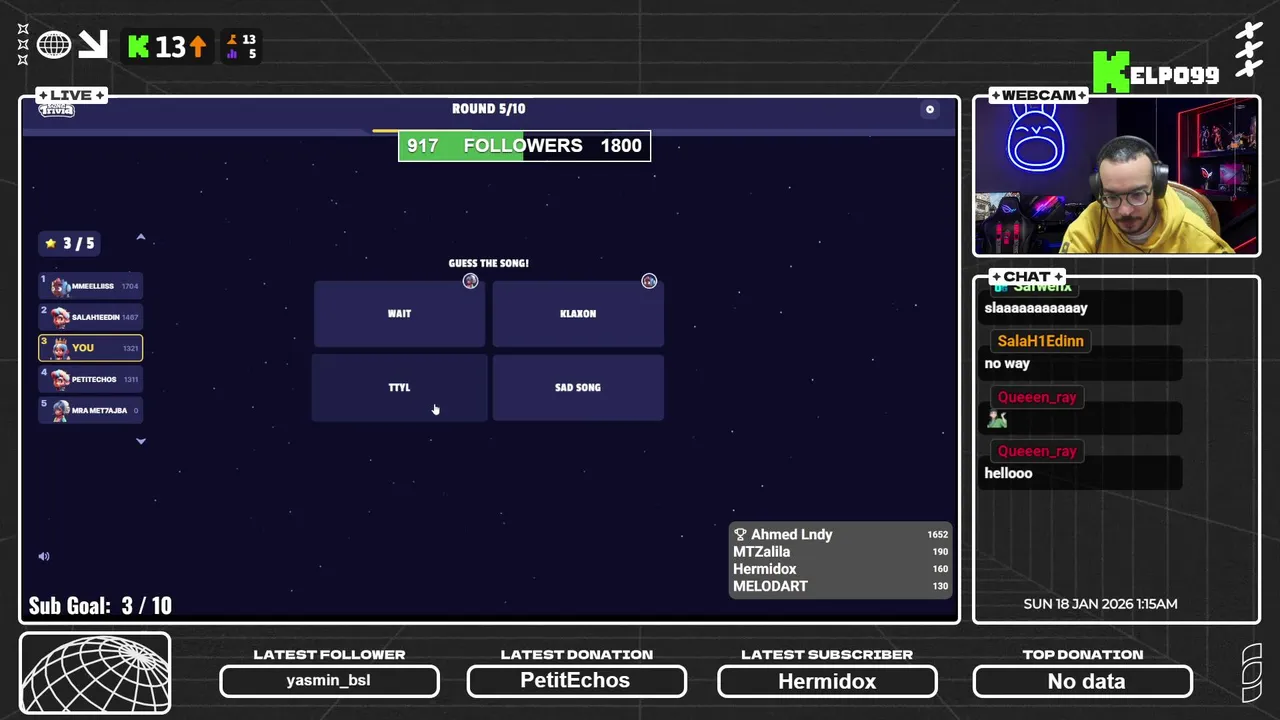Click the GUESS THE SONG! prompt
Viewport: 1280px width, 720px height.
(488, 263)
